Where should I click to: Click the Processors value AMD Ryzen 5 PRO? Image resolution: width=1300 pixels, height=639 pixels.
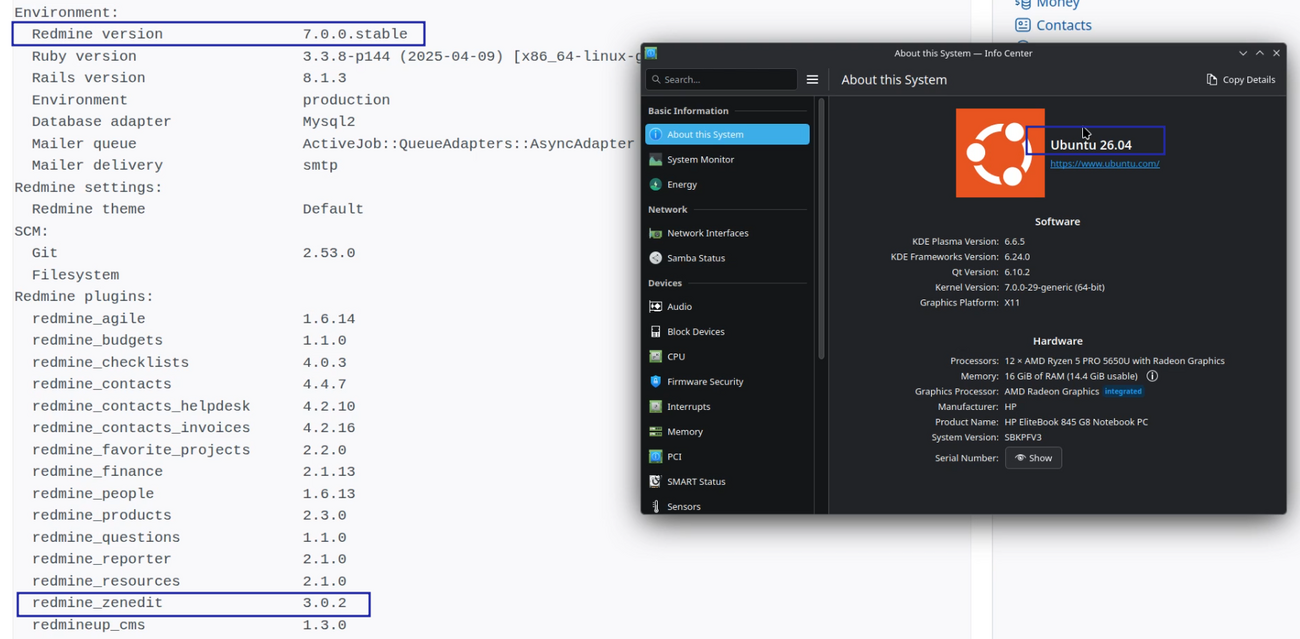(1114, 361)
